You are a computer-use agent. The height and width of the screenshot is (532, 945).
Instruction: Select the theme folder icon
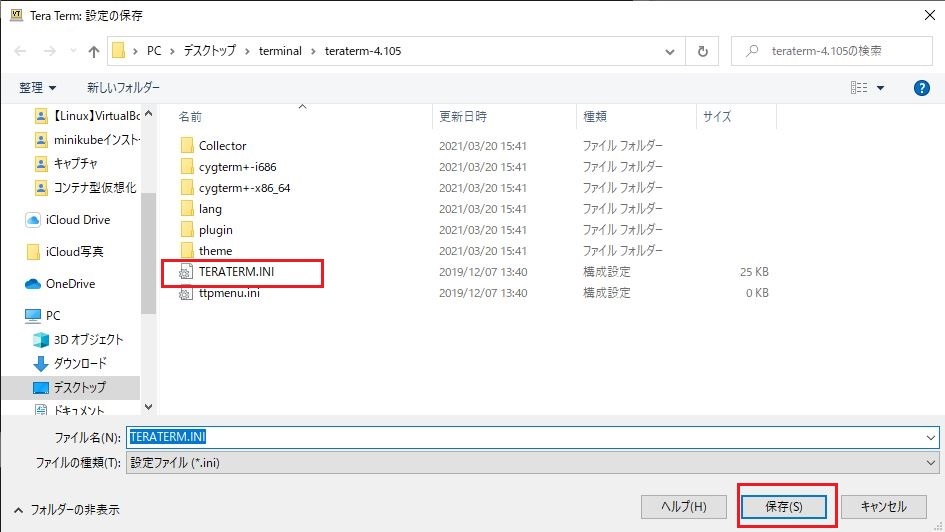pyautogui.click(x=187, y=251)
